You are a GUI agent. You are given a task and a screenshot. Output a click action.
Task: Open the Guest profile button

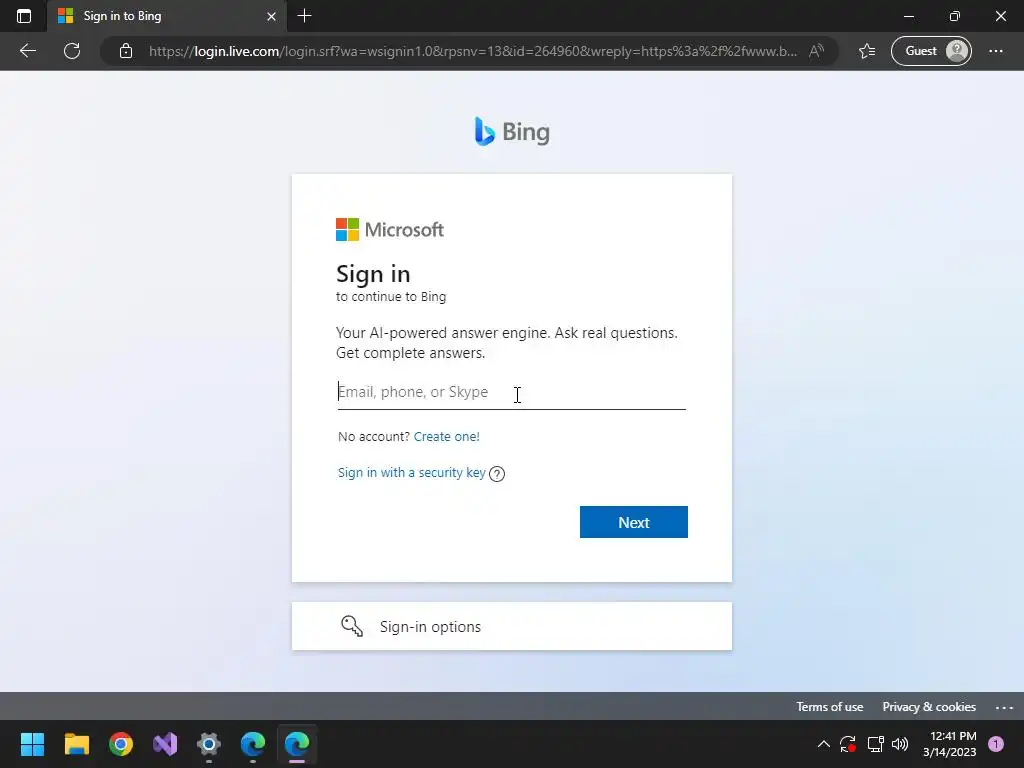pyautogui.click(x=931, y=51)
